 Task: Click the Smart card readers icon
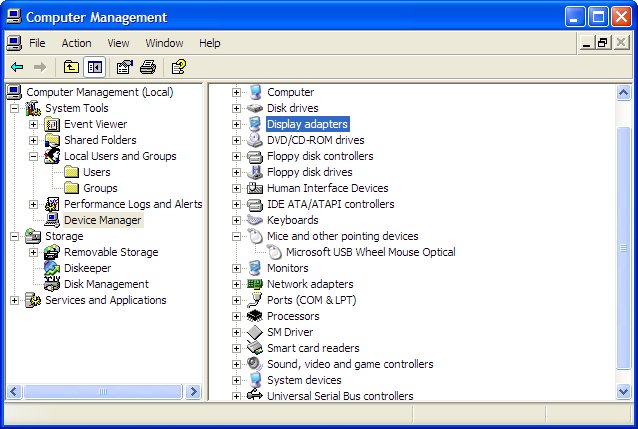click(255, 348)
